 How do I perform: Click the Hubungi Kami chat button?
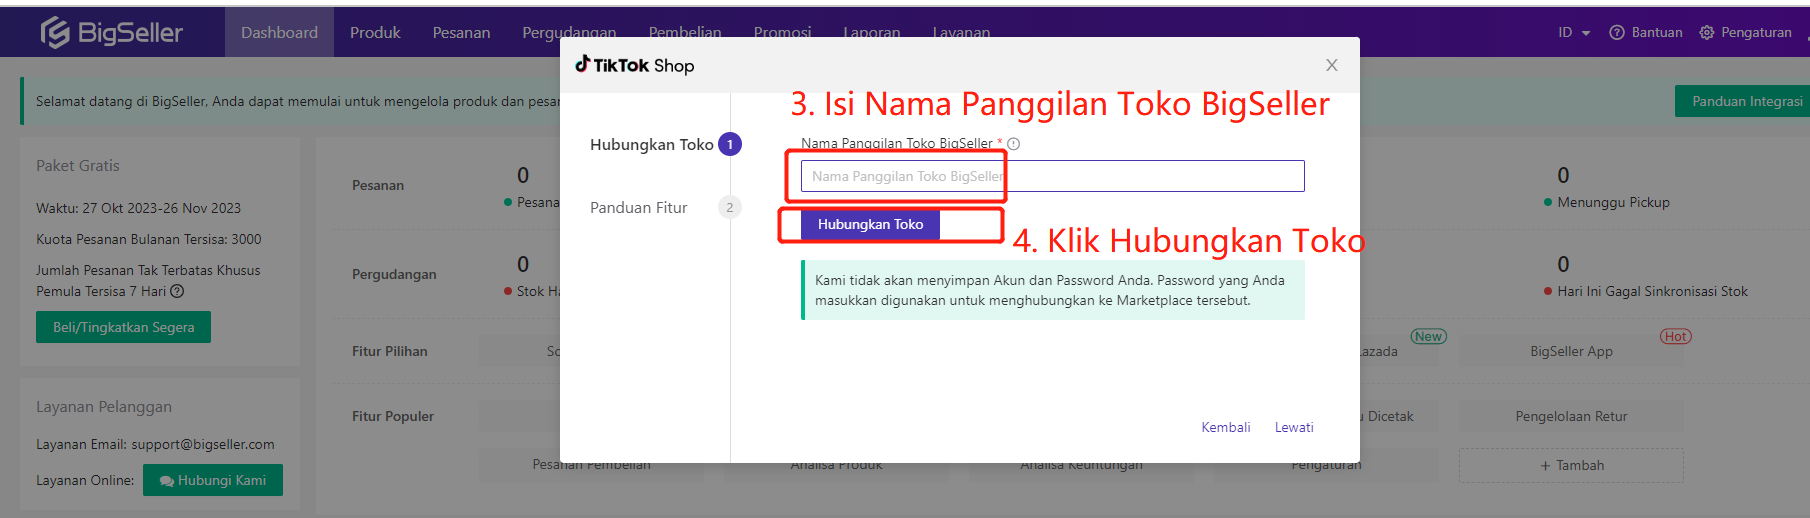pos(213,480)
